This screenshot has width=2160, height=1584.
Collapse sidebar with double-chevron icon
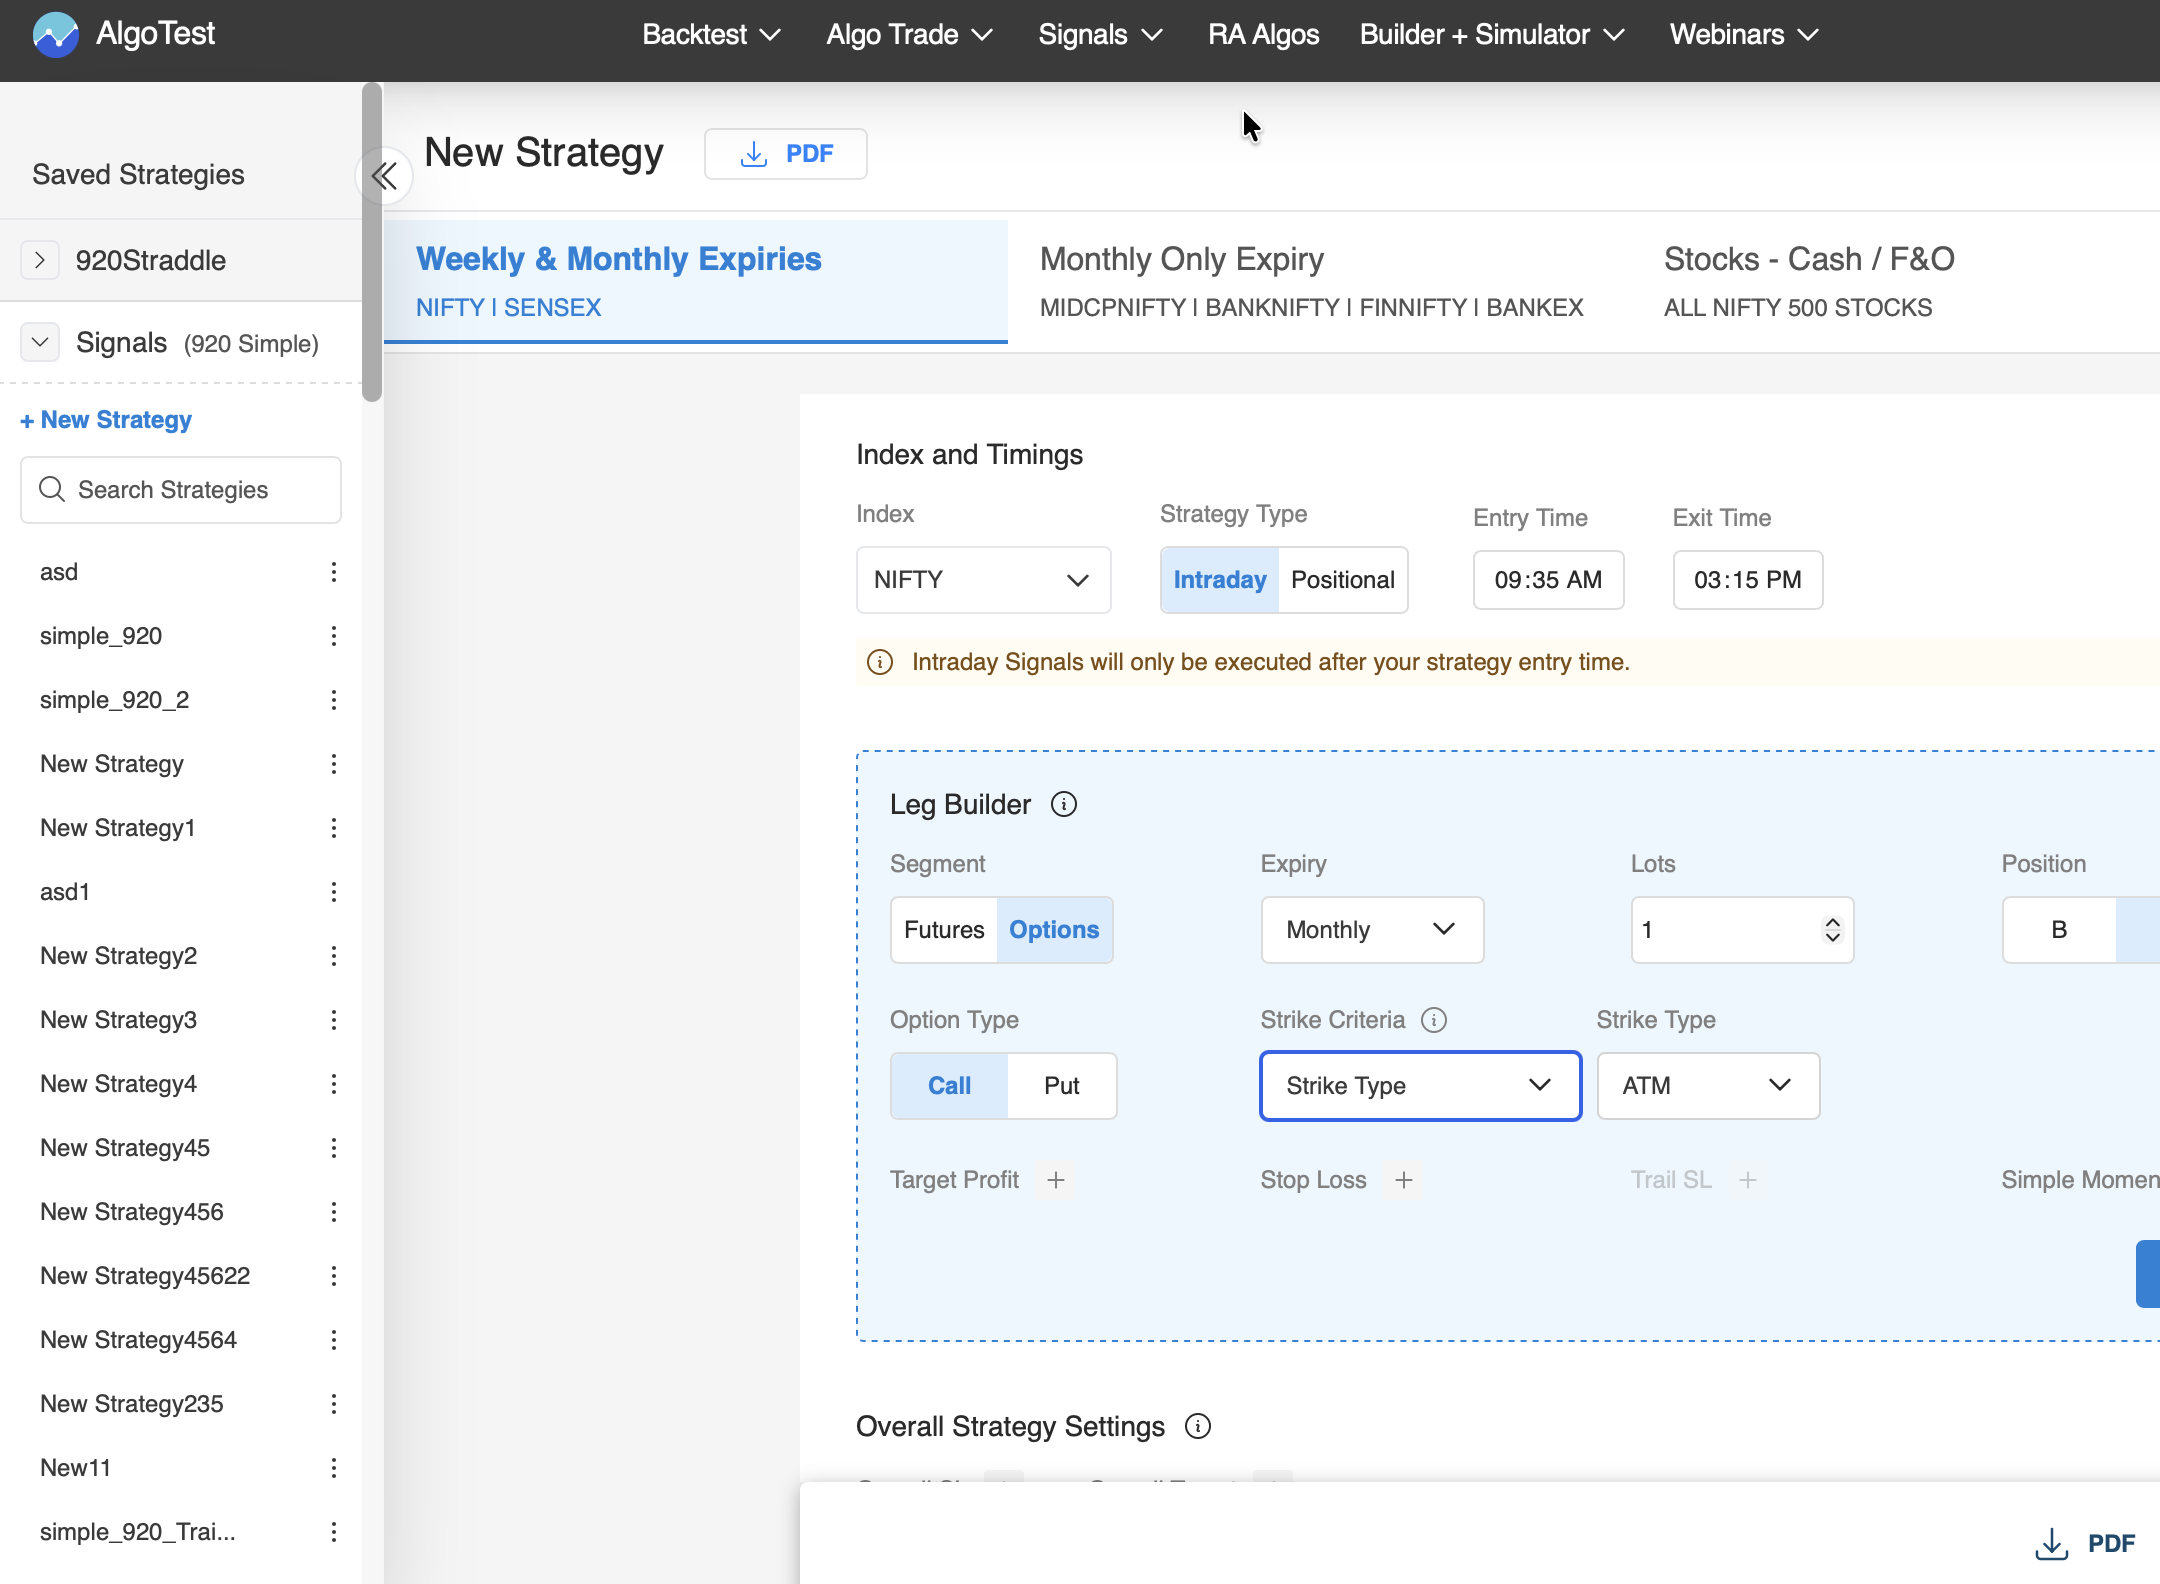click(384, 177)
